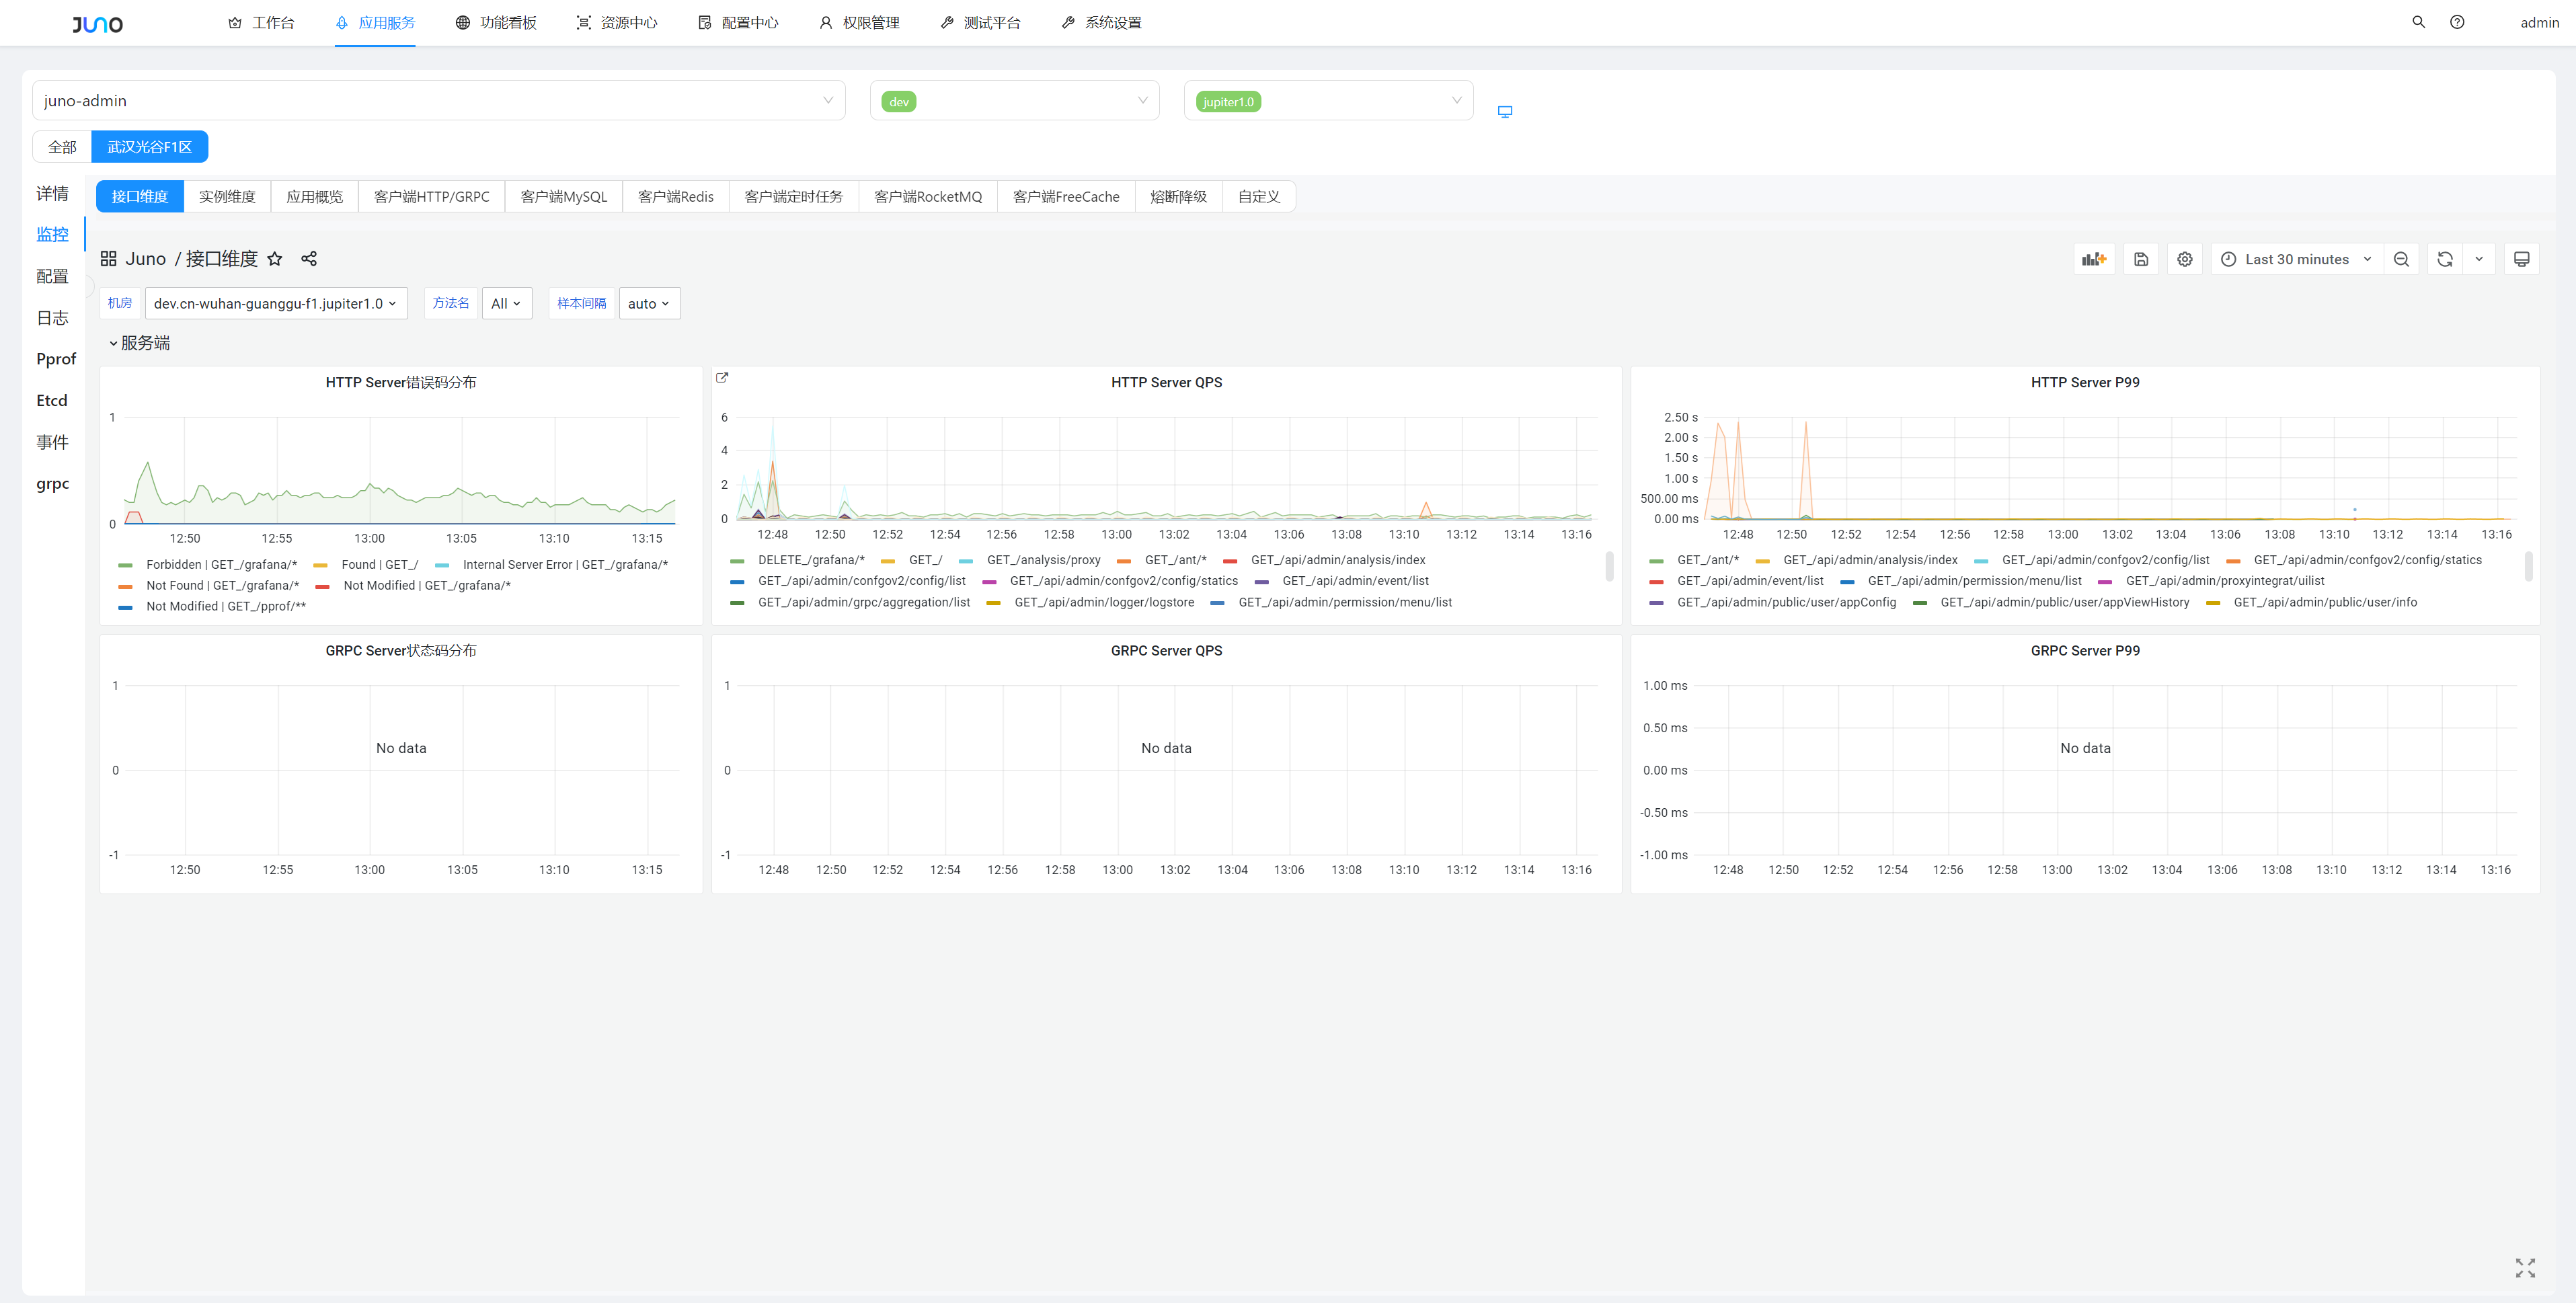Viewport: 2576px width, 1303px height.
Task: Zoom out the time range
Action: [x=2401, y=259]
